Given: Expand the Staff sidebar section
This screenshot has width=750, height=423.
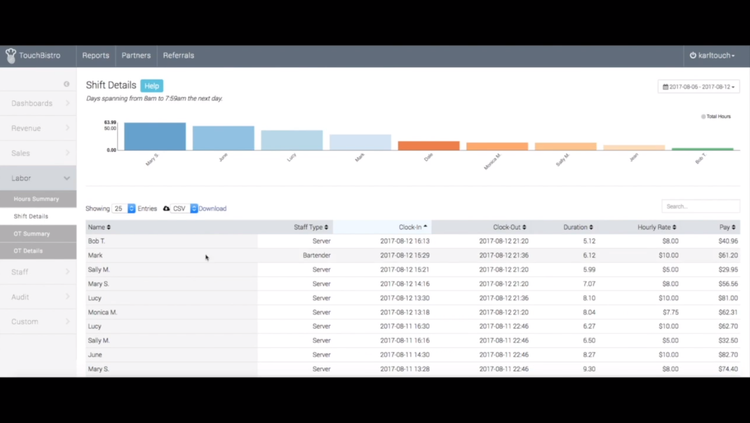Looking at the screenshot, I should (38, 272).
